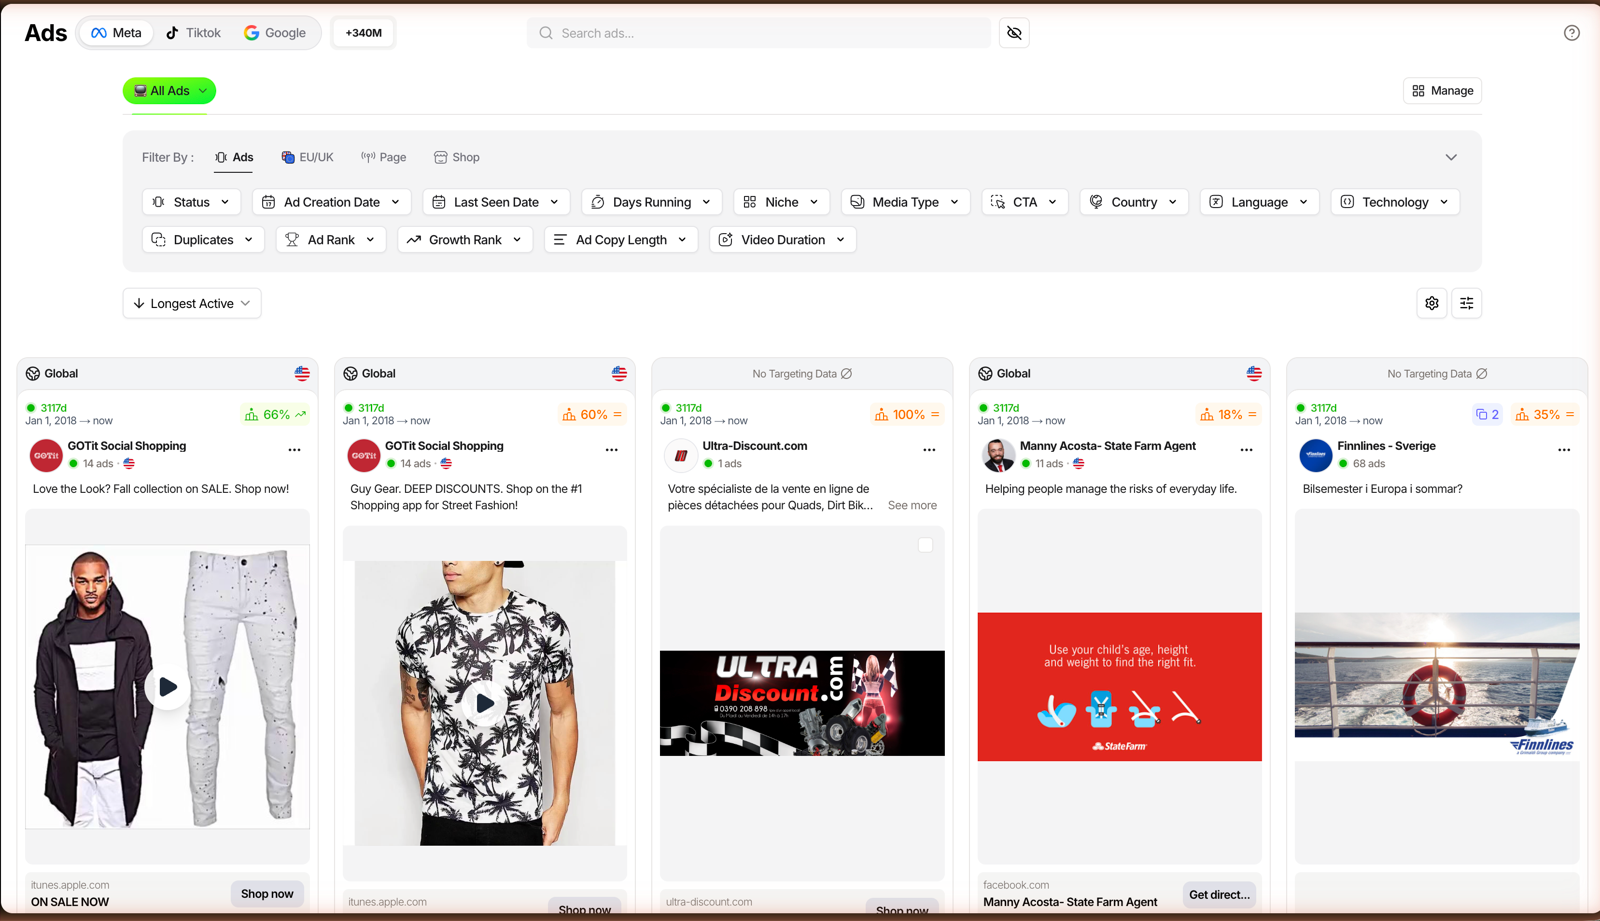The width and height of the screenshot is (1600, 921).
Task: Select the EU/UK filter tab
Action: pos(308,157)
